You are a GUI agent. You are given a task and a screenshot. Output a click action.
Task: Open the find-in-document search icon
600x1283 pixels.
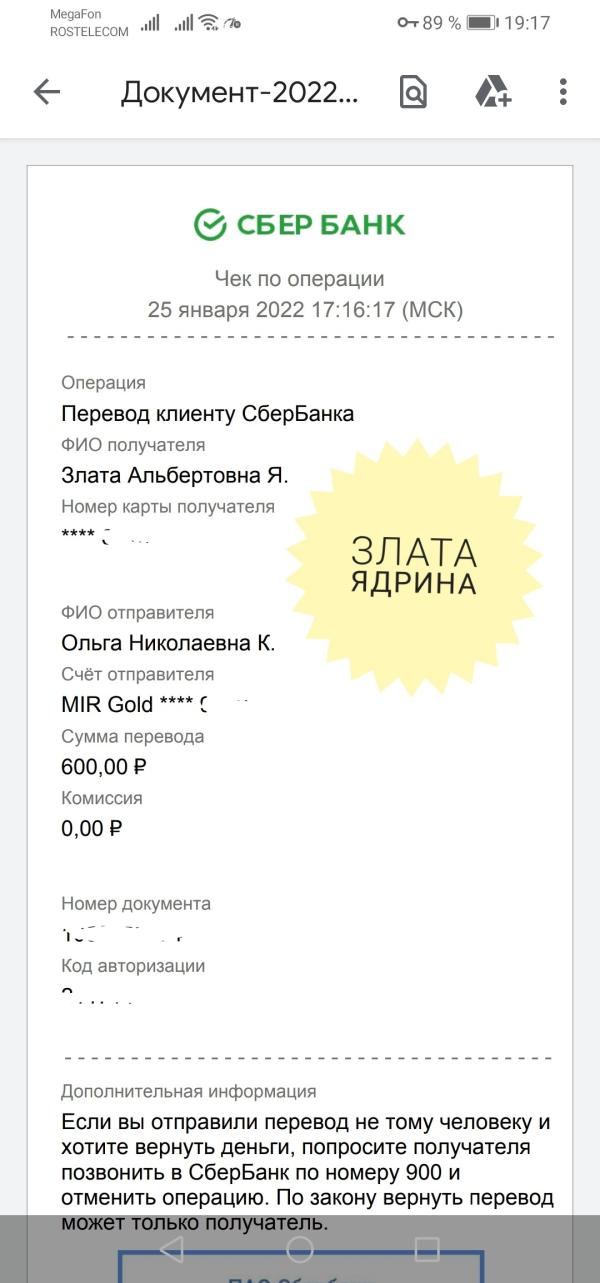tap(413, 92)
